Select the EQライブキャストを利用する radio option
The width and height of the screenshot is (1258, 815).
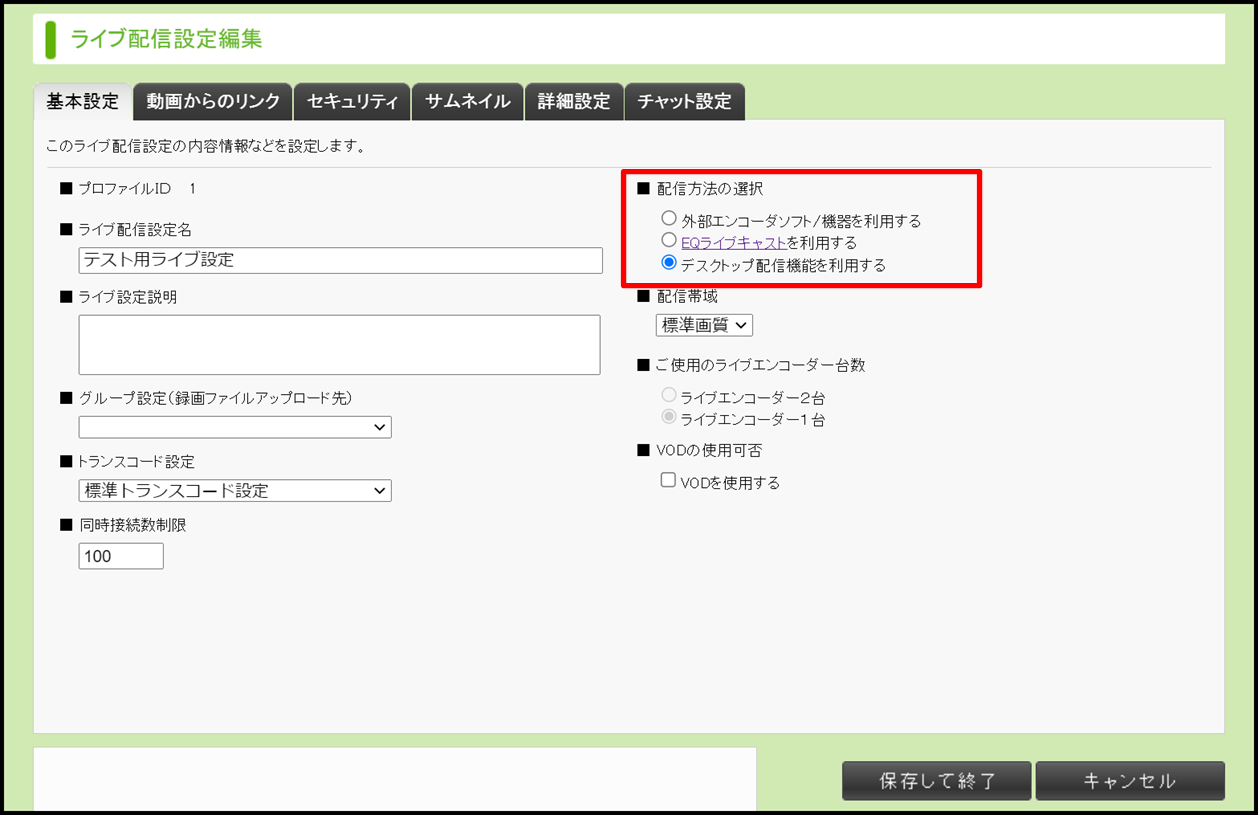pos(669,240)
